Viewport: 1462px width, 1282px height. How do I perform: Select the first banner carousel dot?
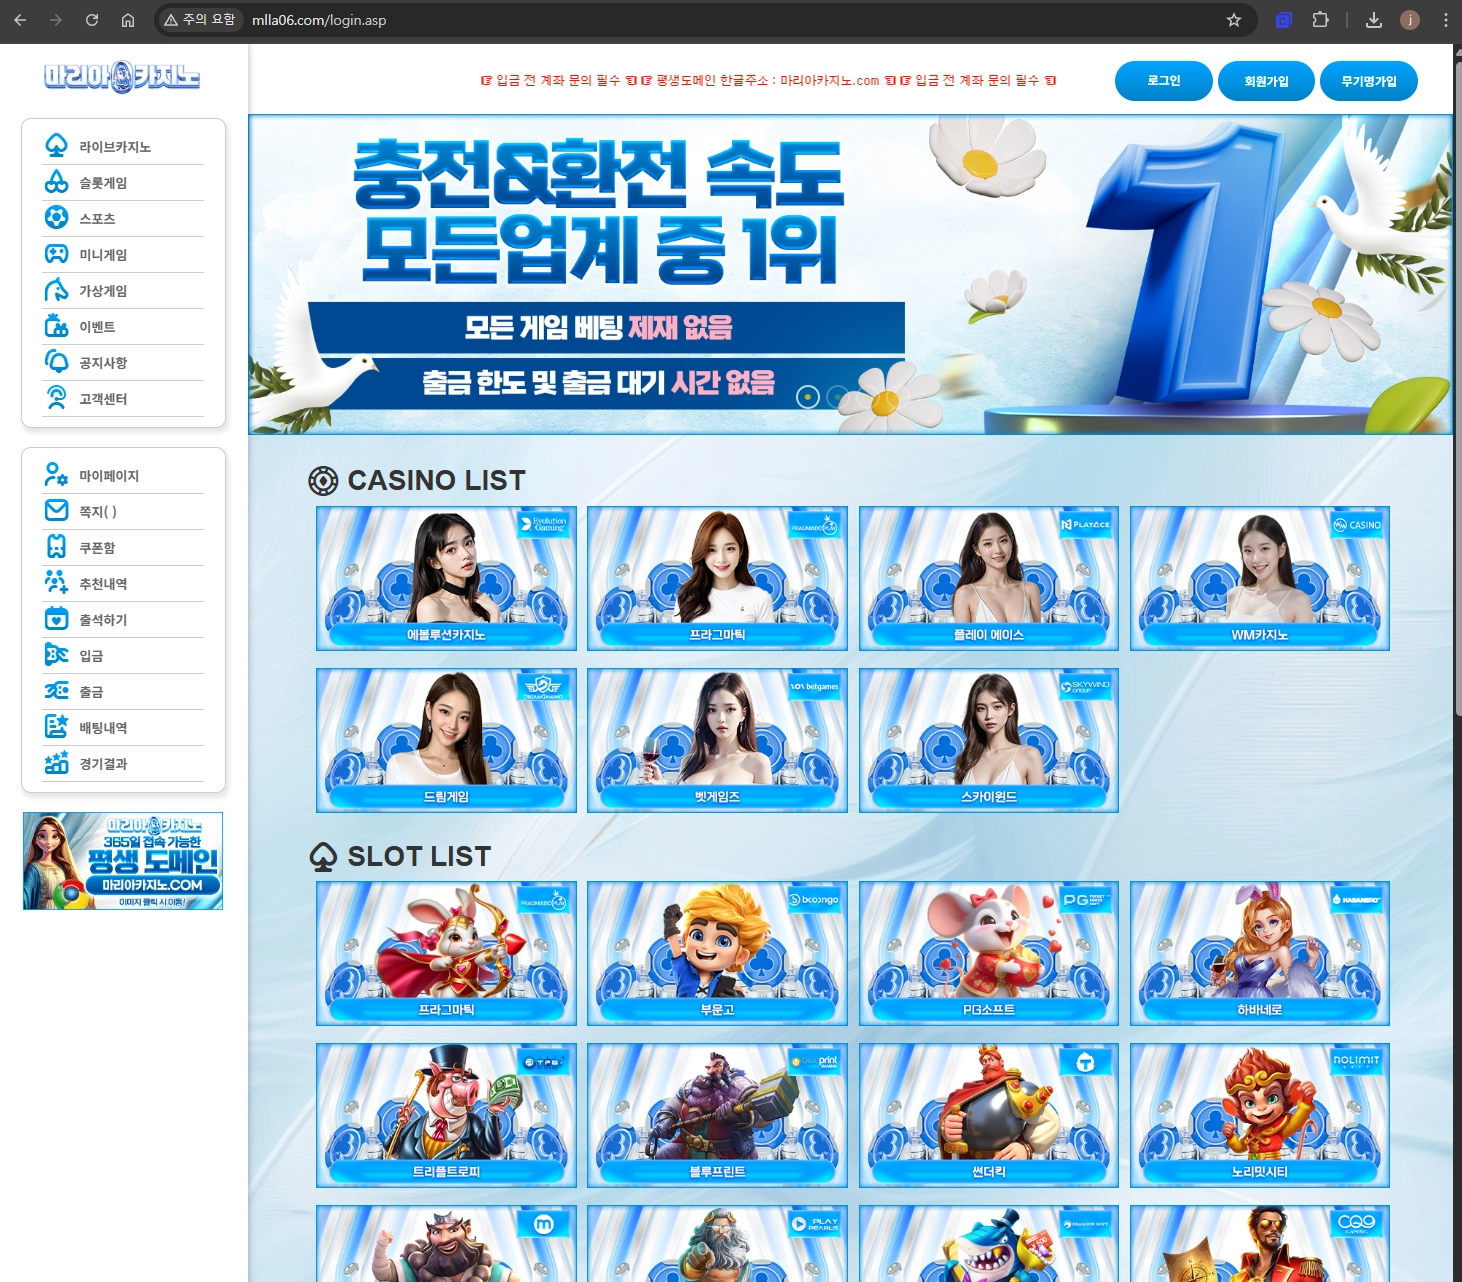click(x=808, y=397)
